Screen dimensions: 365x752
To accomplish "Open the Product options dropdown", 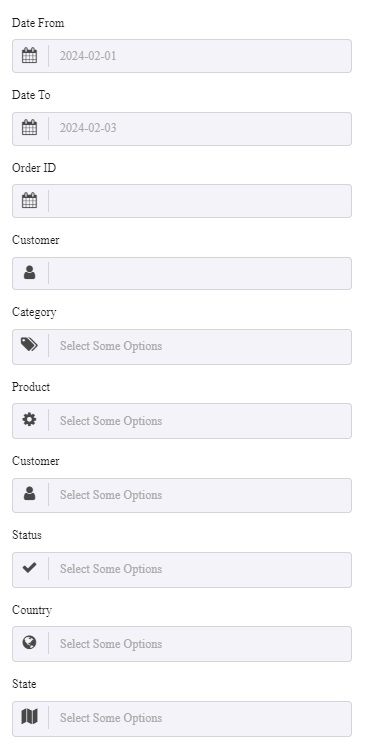I will [200, 421].
